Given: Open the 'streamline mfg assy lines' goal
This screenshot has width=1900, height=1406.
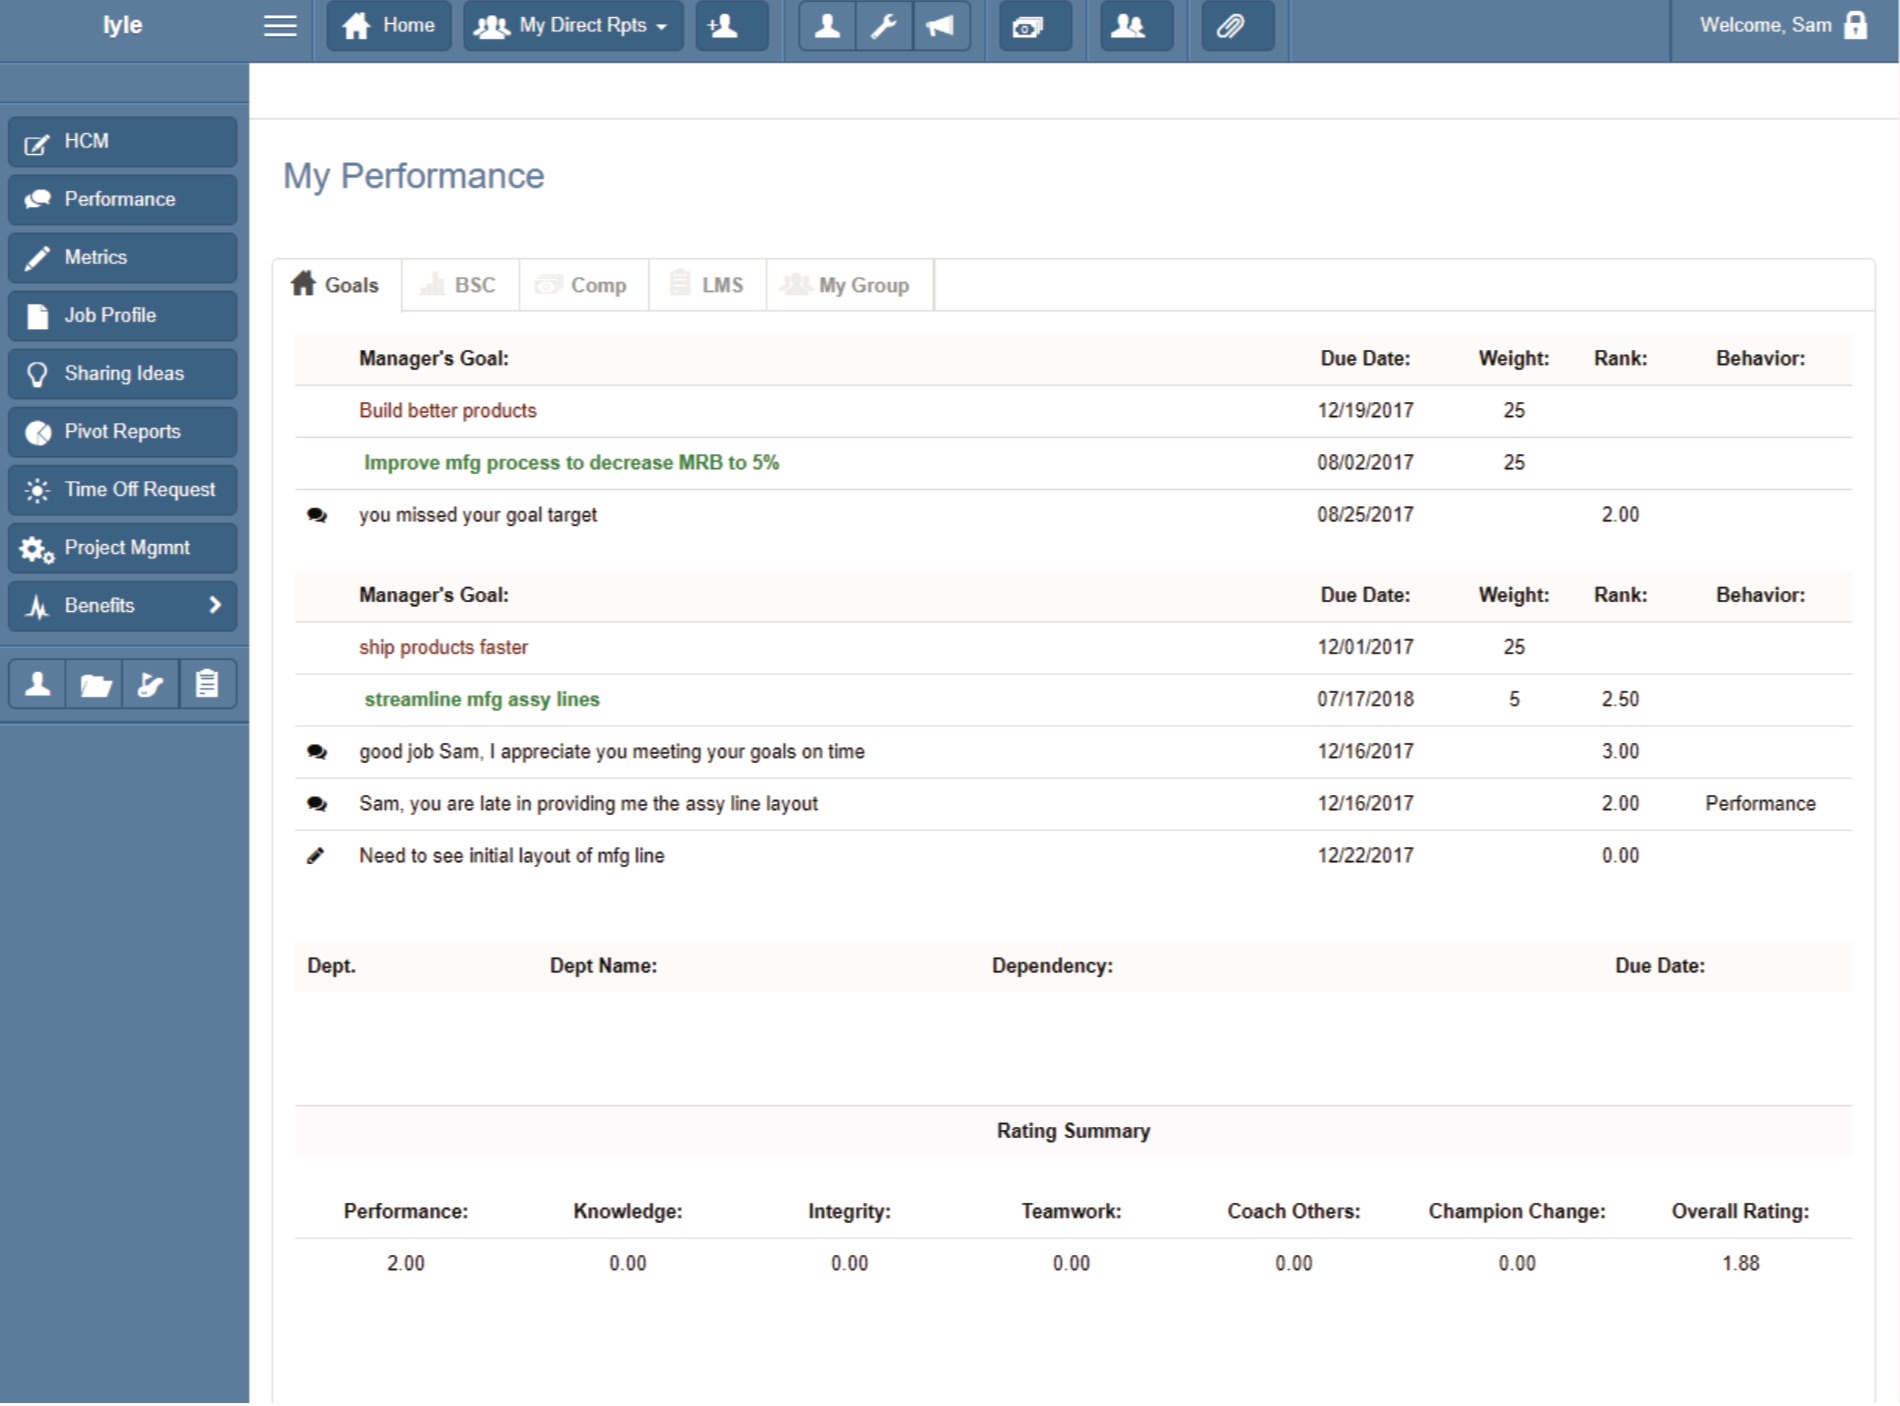Looking at the screenshot, I should click(x=482, y=700).
